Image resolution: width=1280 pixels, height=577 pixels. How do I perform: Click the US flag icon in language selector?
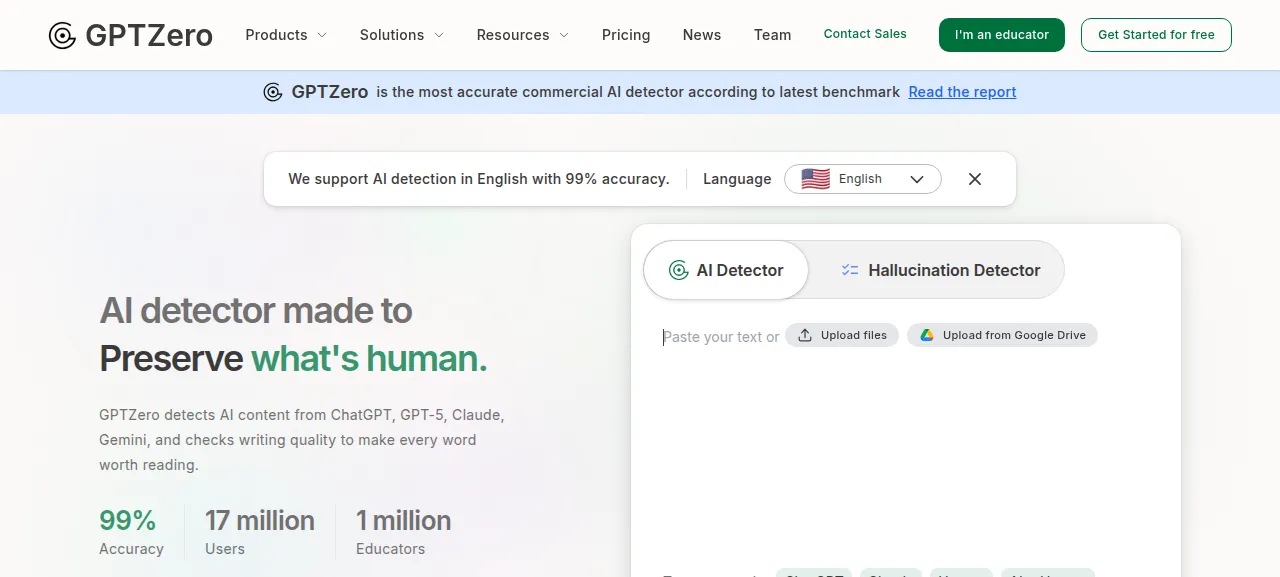pyautogui.click(x=815, y=179)
